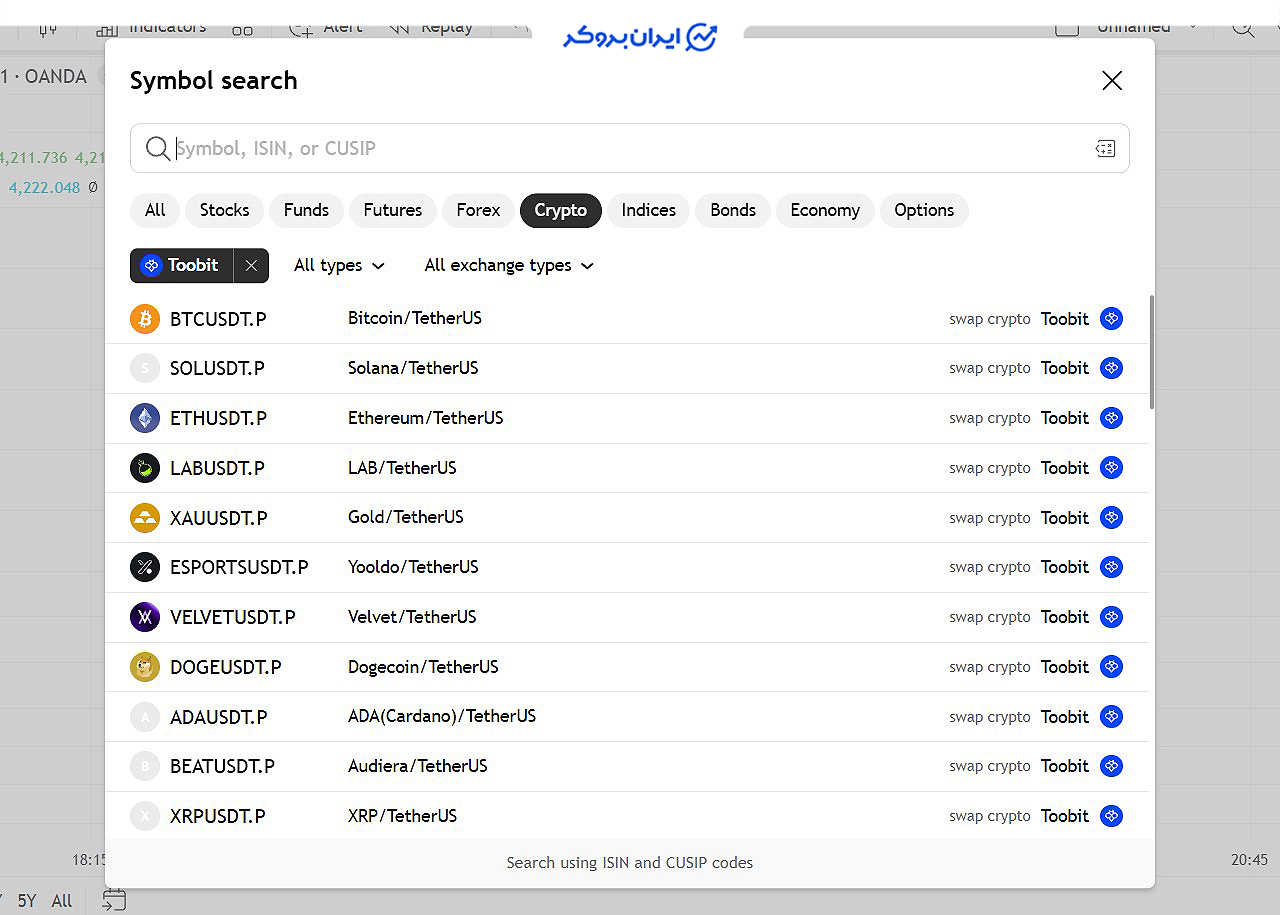Click the Toobit logo in the BTCUSDT.P row
Viewport: 1280px width, 915px height.
pos(1111,319)
